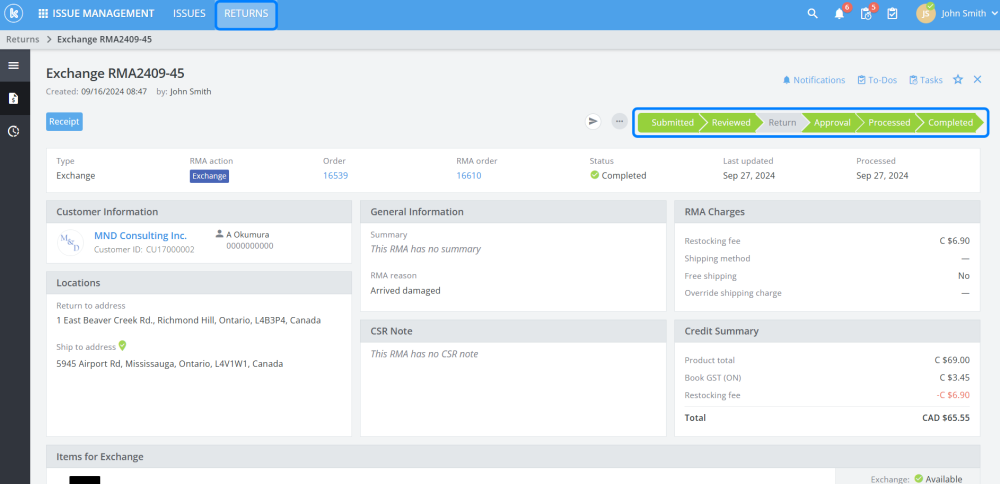
Task: Click the Kibo logo icon
Action: [x=13, y=13]
